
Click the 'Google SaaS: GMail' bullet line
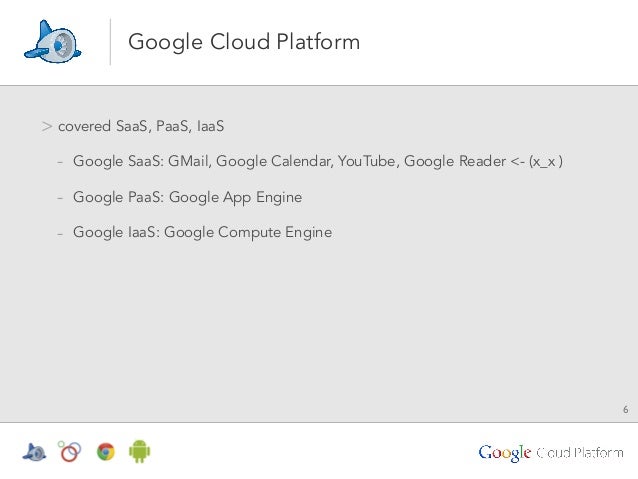141,162
